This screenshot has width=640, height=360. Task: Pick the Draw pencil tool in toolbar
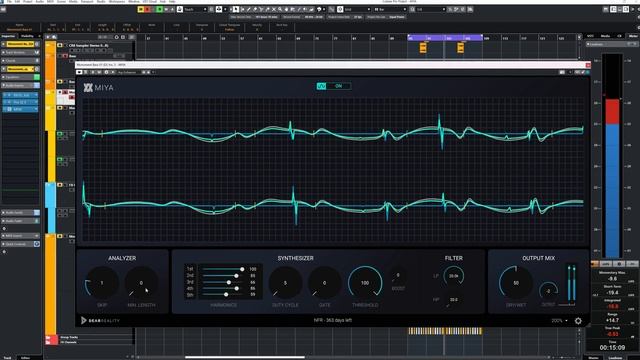pyautogui.click(x=249, y=9)
